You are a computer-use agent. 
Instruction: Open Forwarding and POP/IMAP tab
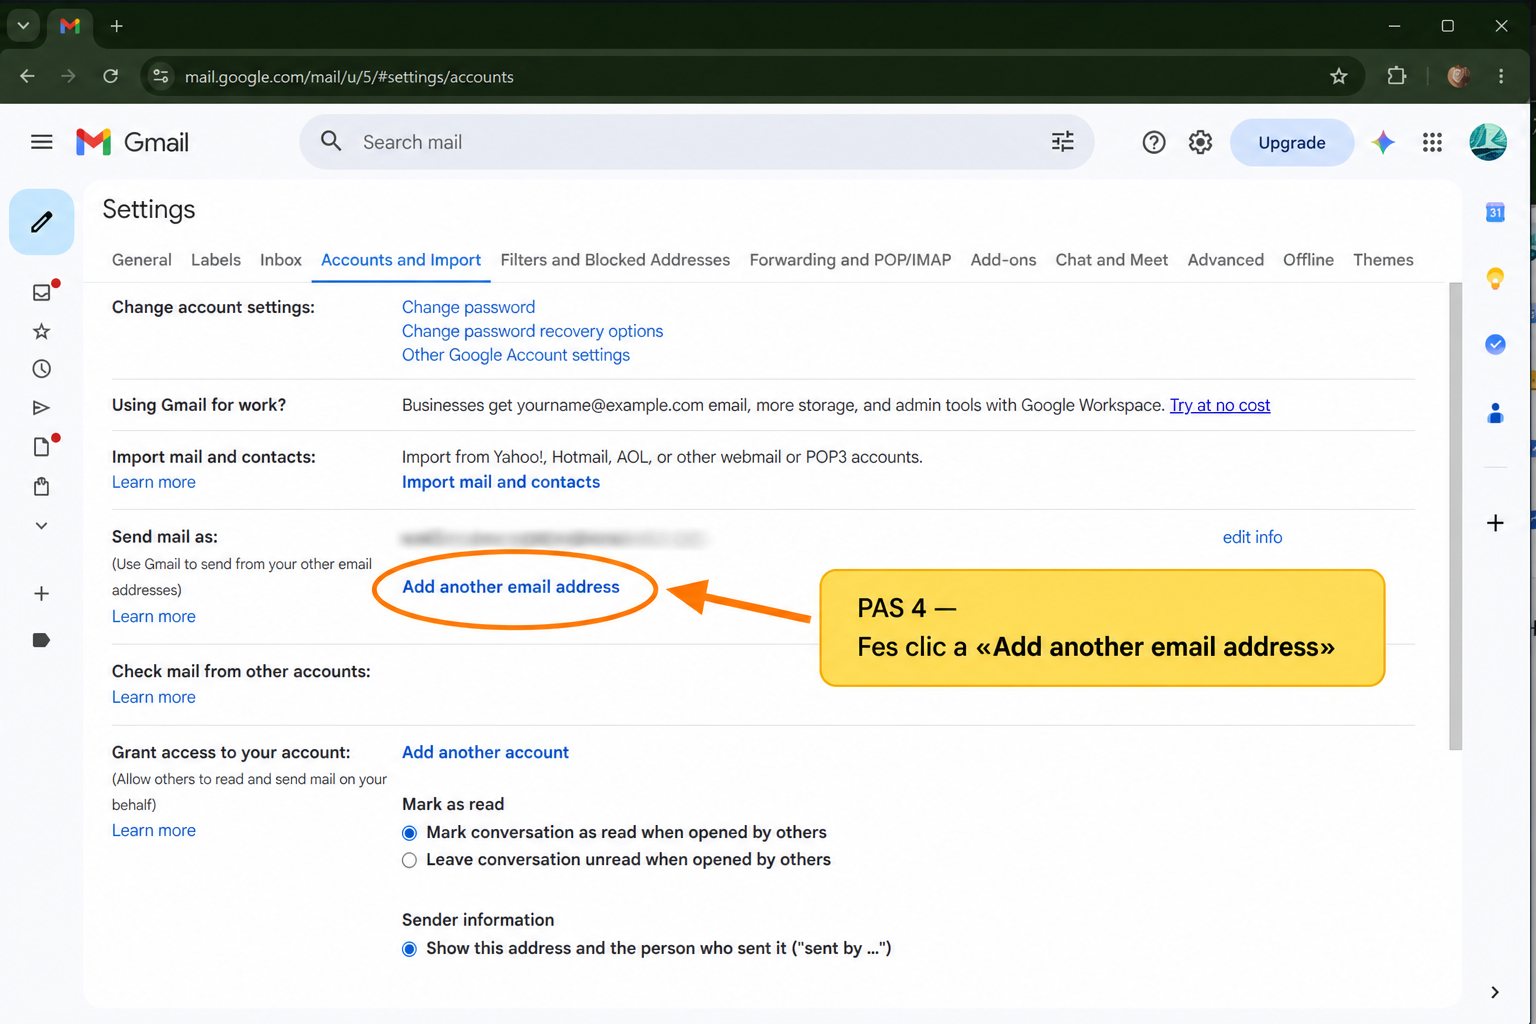850,260
